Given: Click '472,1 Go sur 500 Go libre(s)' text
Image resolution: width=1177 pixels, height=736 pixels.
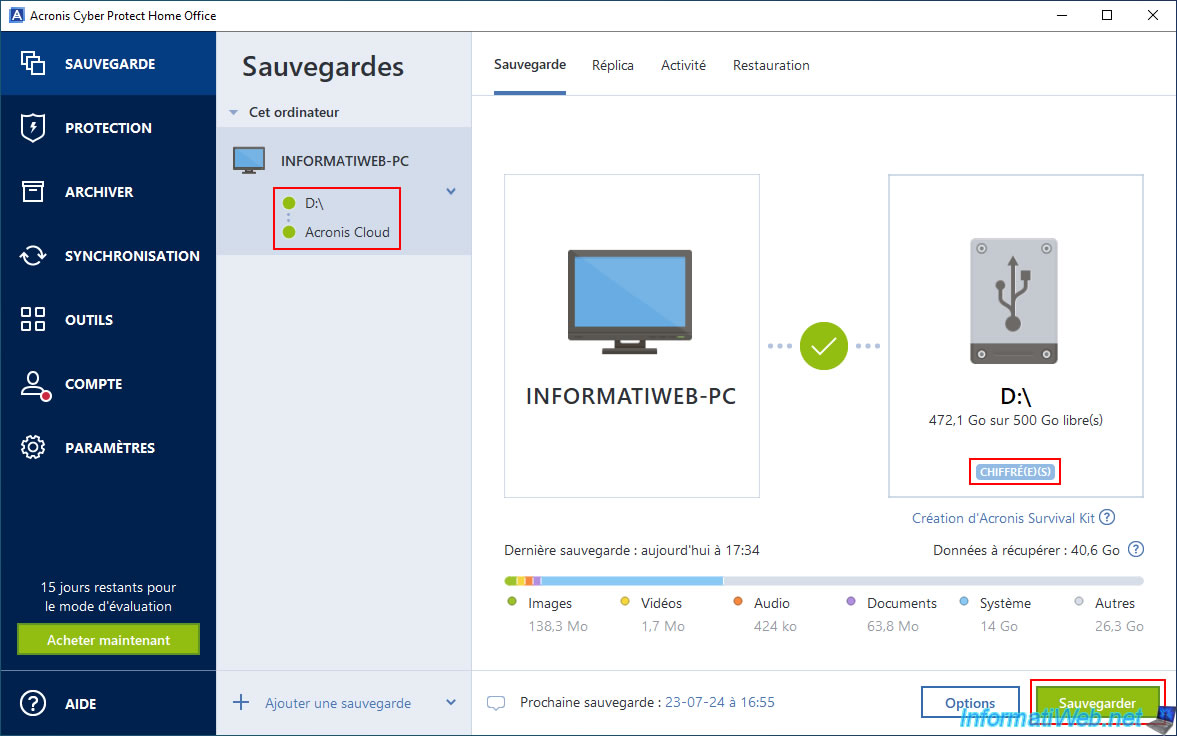Looking at the screenshot, I should point(1016,421).
